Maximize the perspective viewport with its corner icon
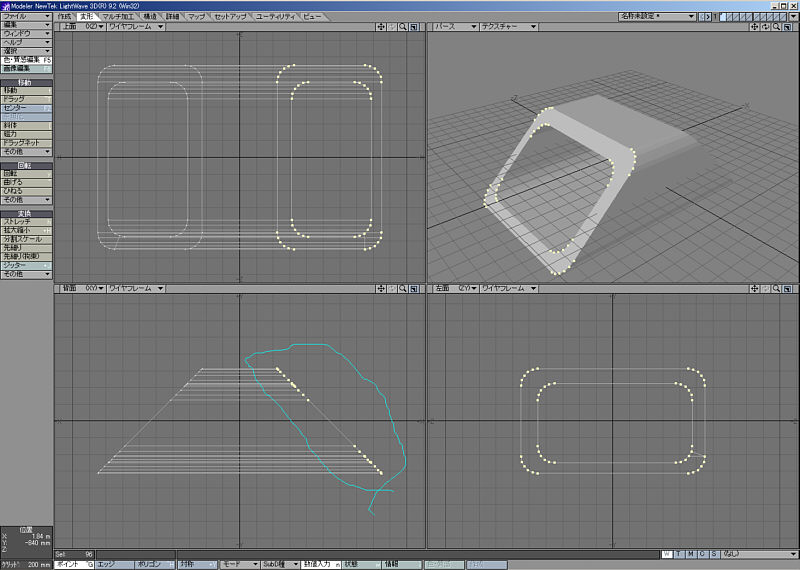This screenshot has width=800, height=570. point(788,27)
